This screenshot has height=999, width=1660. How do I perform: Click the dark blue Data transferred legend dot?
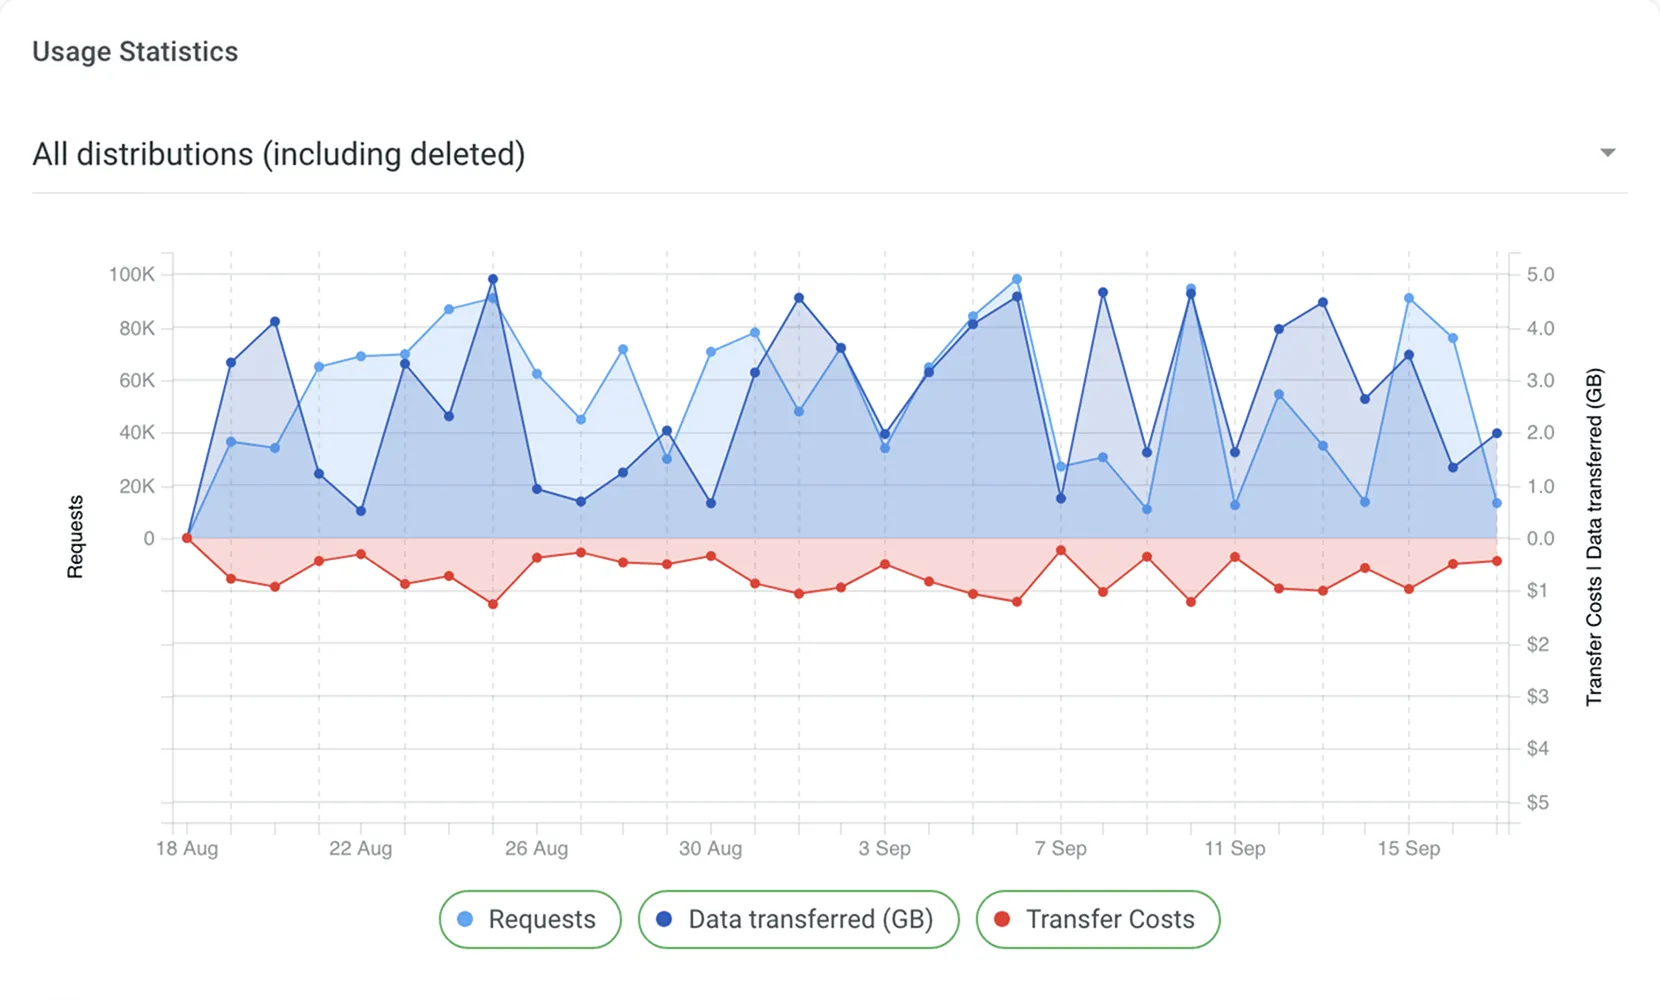pos(663,919)
